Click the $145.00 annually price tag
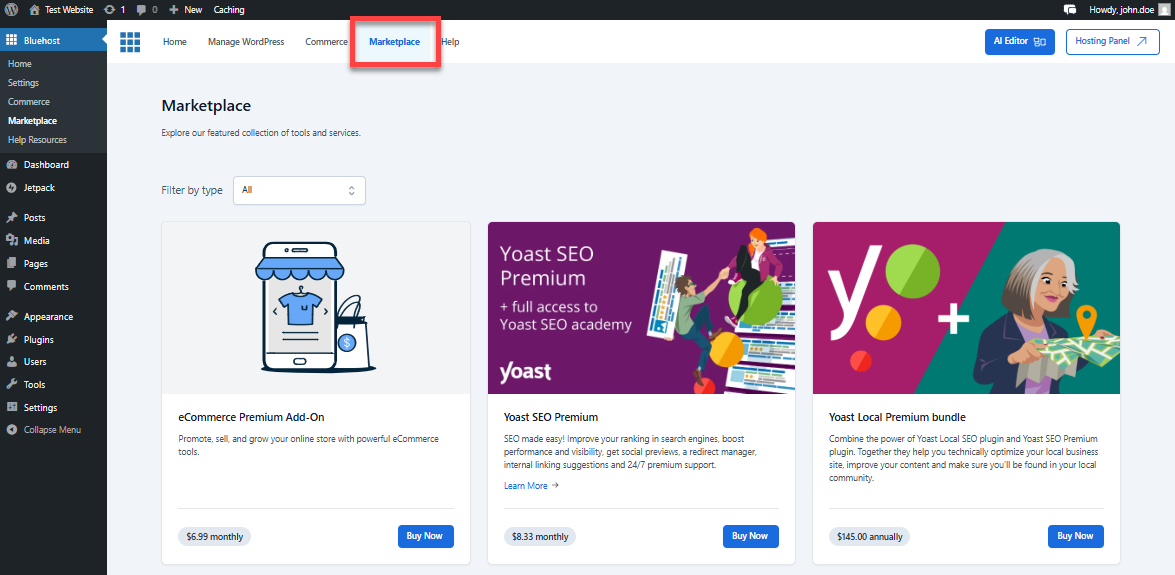Screen dimensions: 1175x575 tap(869, 537)
